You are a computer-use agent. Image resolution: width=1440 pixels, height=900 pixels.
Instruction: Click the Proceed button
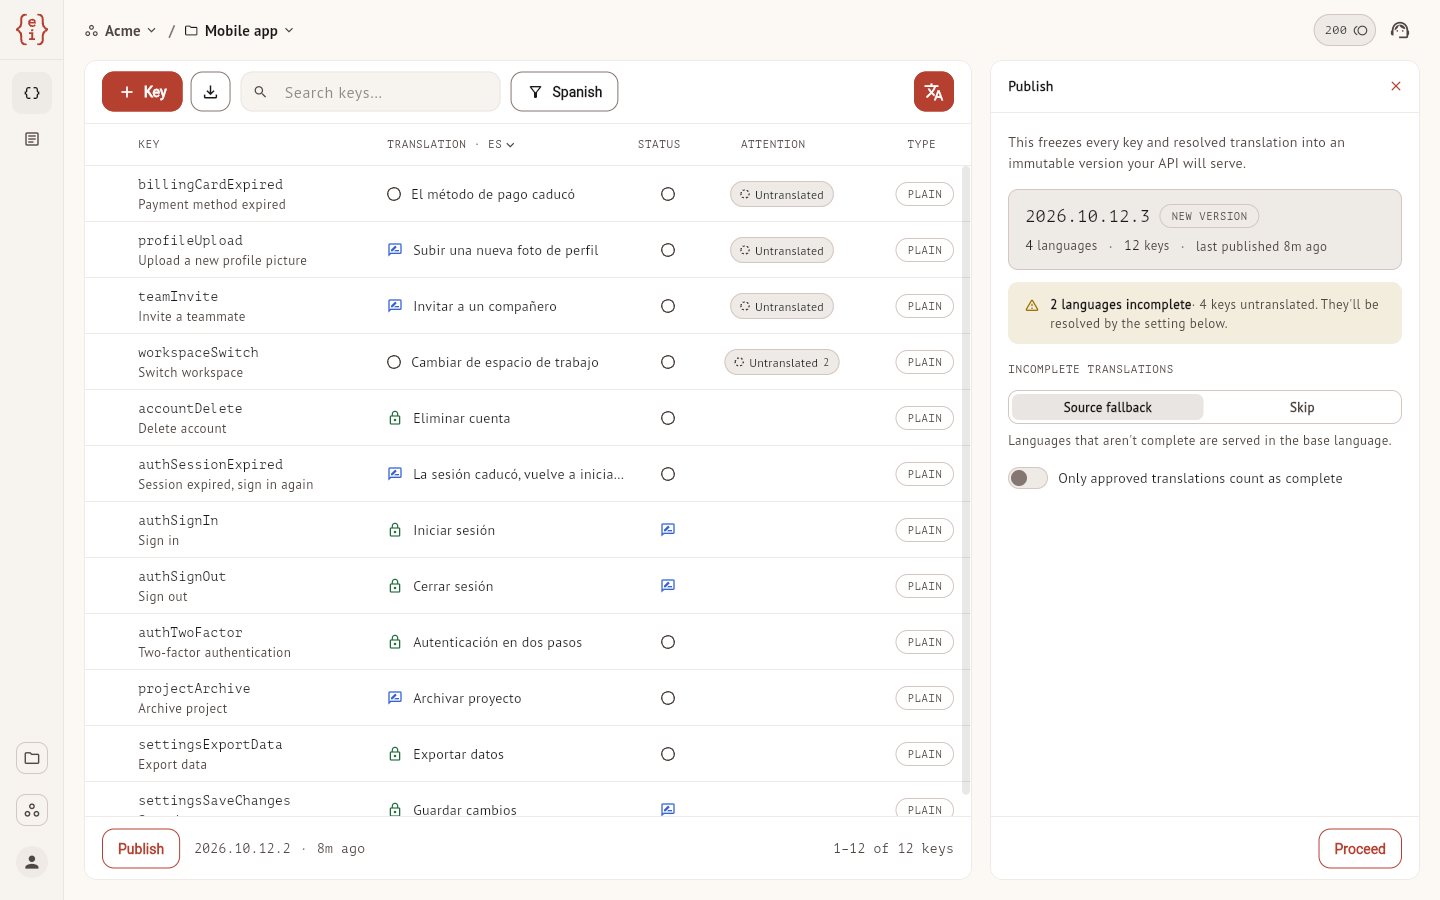(x=1360, y=848)
